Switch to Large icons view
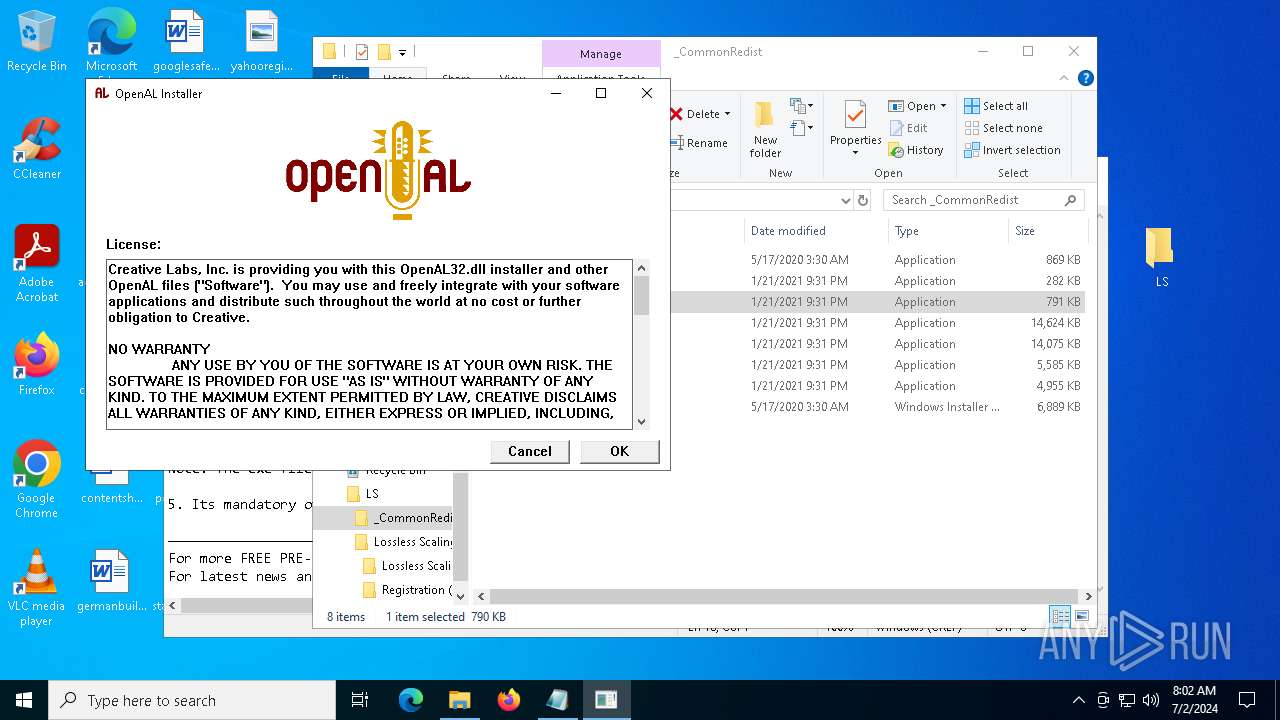 [x=1081, y=616]
